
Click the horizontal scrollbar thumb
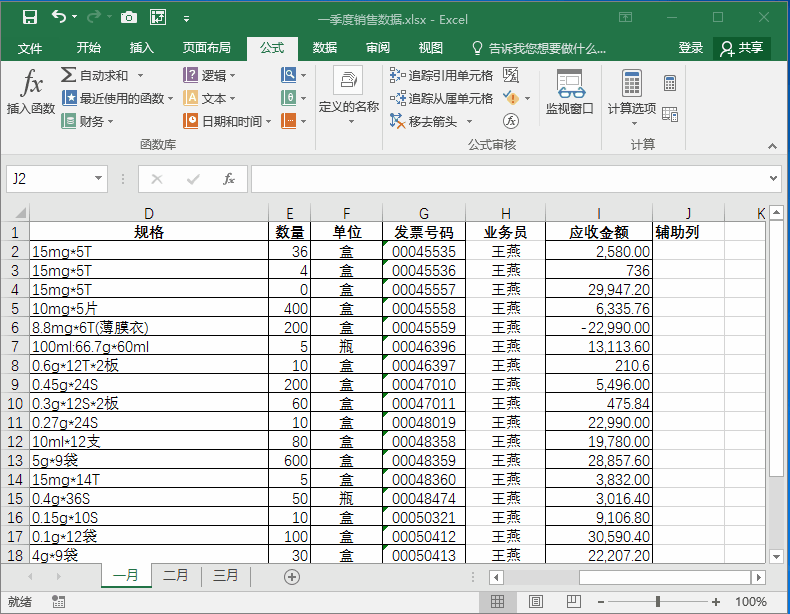click(x=665, y=577)
